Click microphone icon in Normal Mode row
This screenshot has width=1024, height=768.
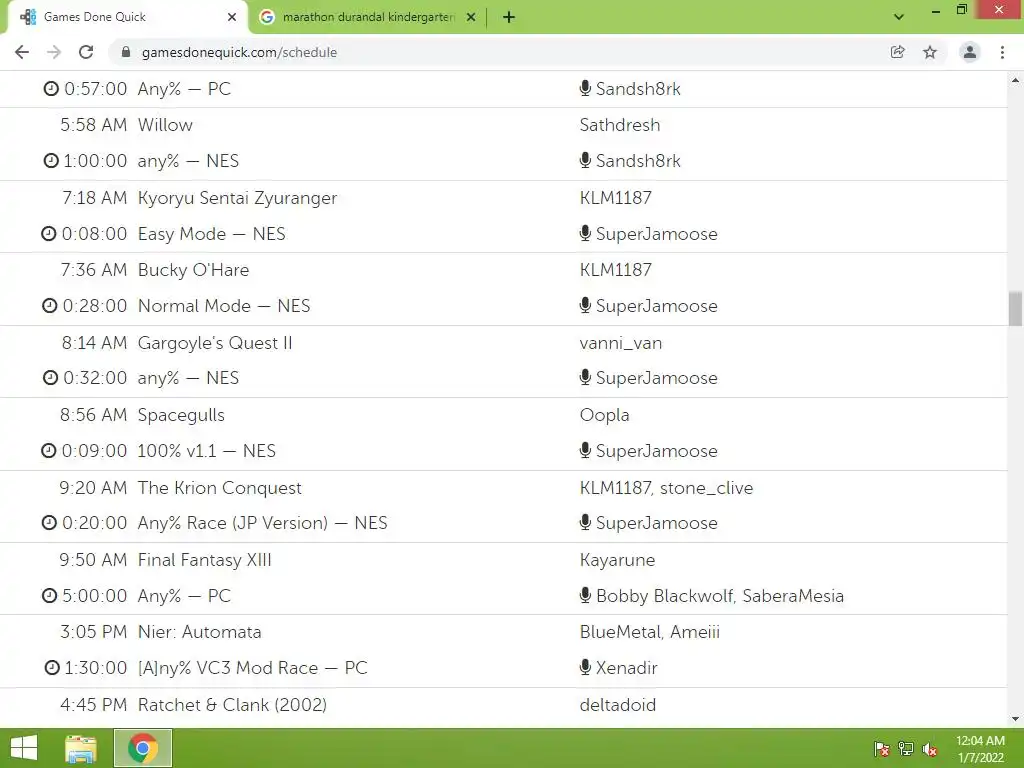click(585, 305)
